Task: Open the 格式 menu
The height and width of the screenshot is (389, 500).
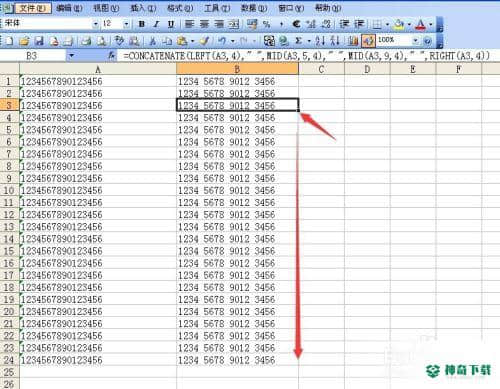Action: click(x=180, y=8)
